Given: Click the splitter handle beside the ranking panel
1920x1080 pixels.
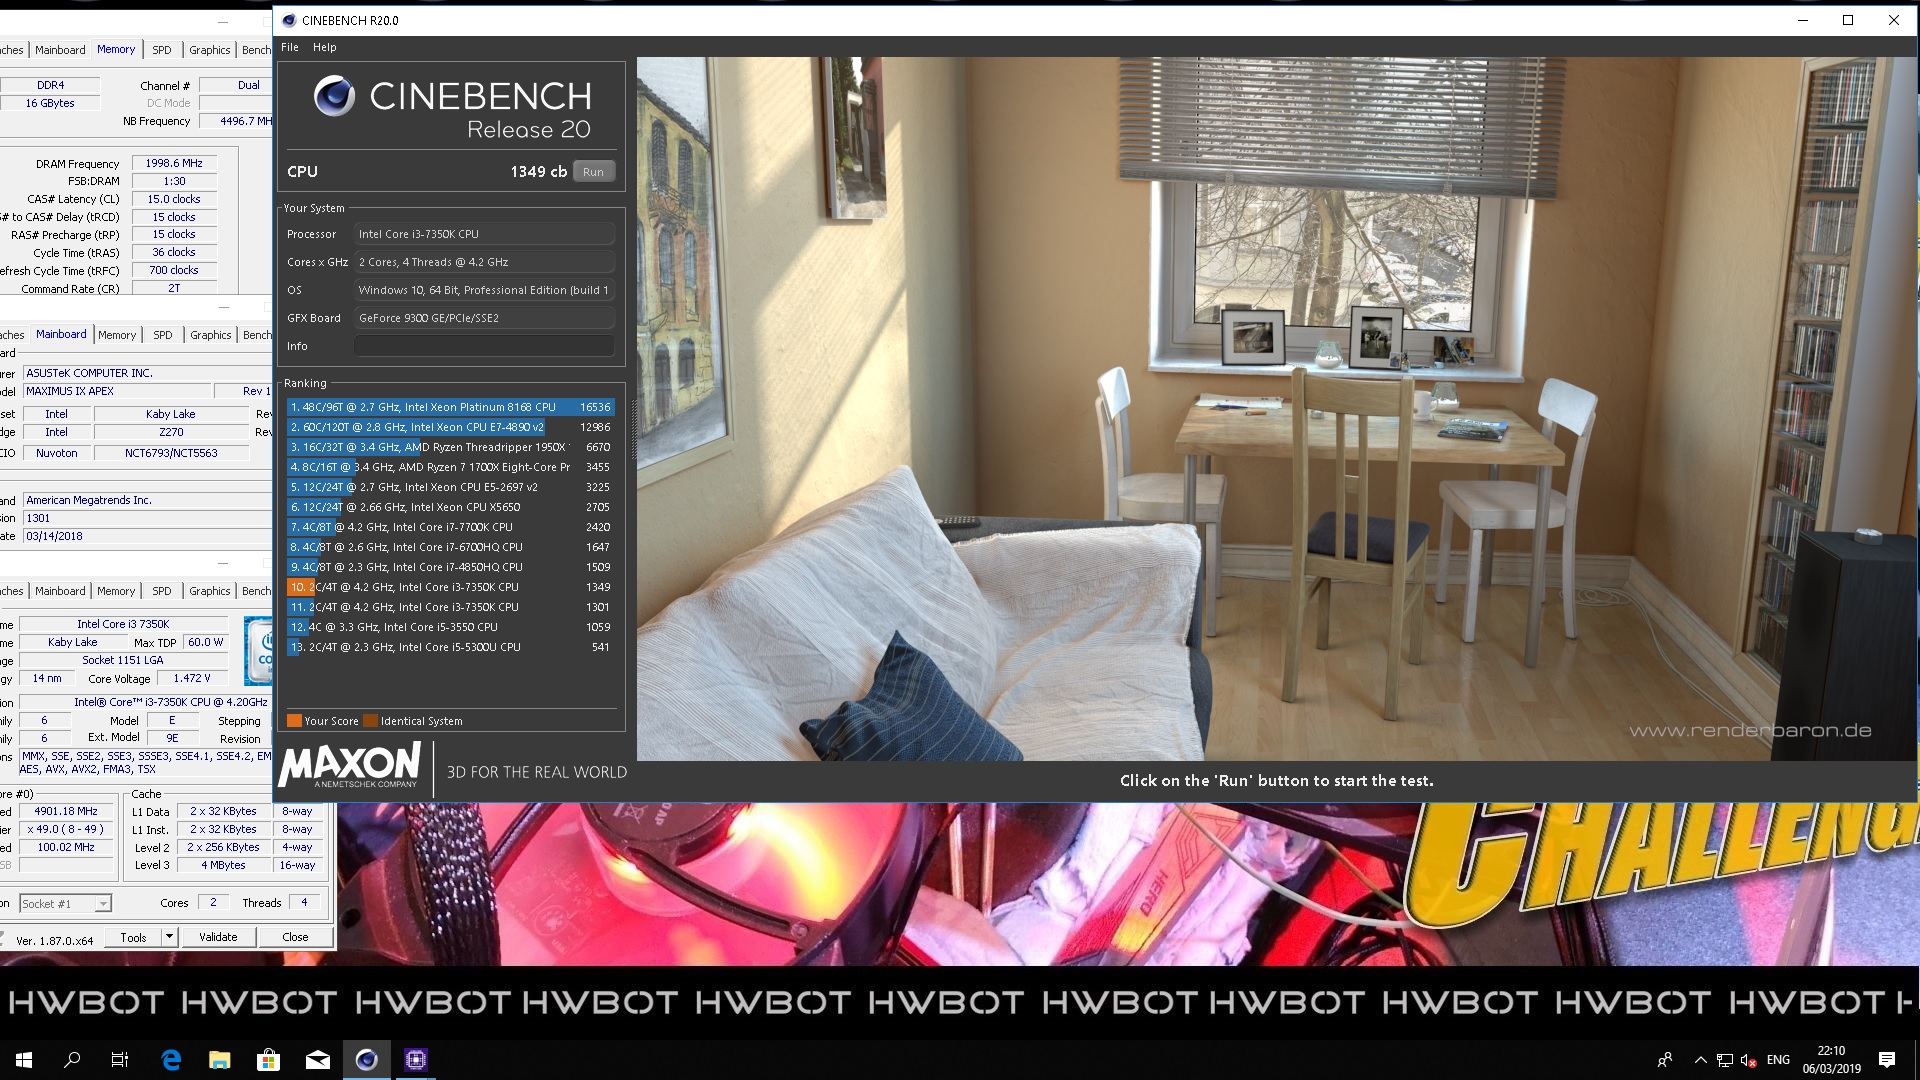Looking at the screenshot, I should [633, 430].
